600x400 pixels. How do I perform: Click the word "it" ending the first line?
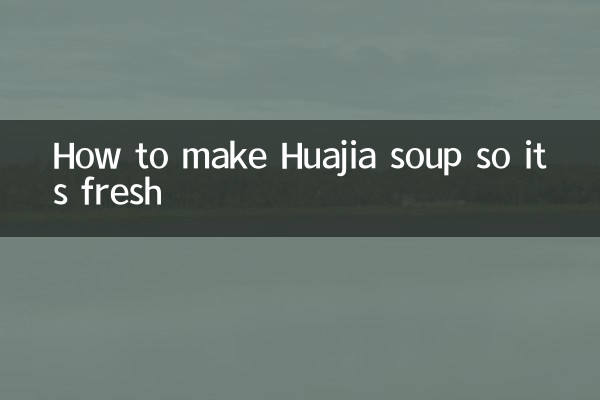(x=535, y=156)
